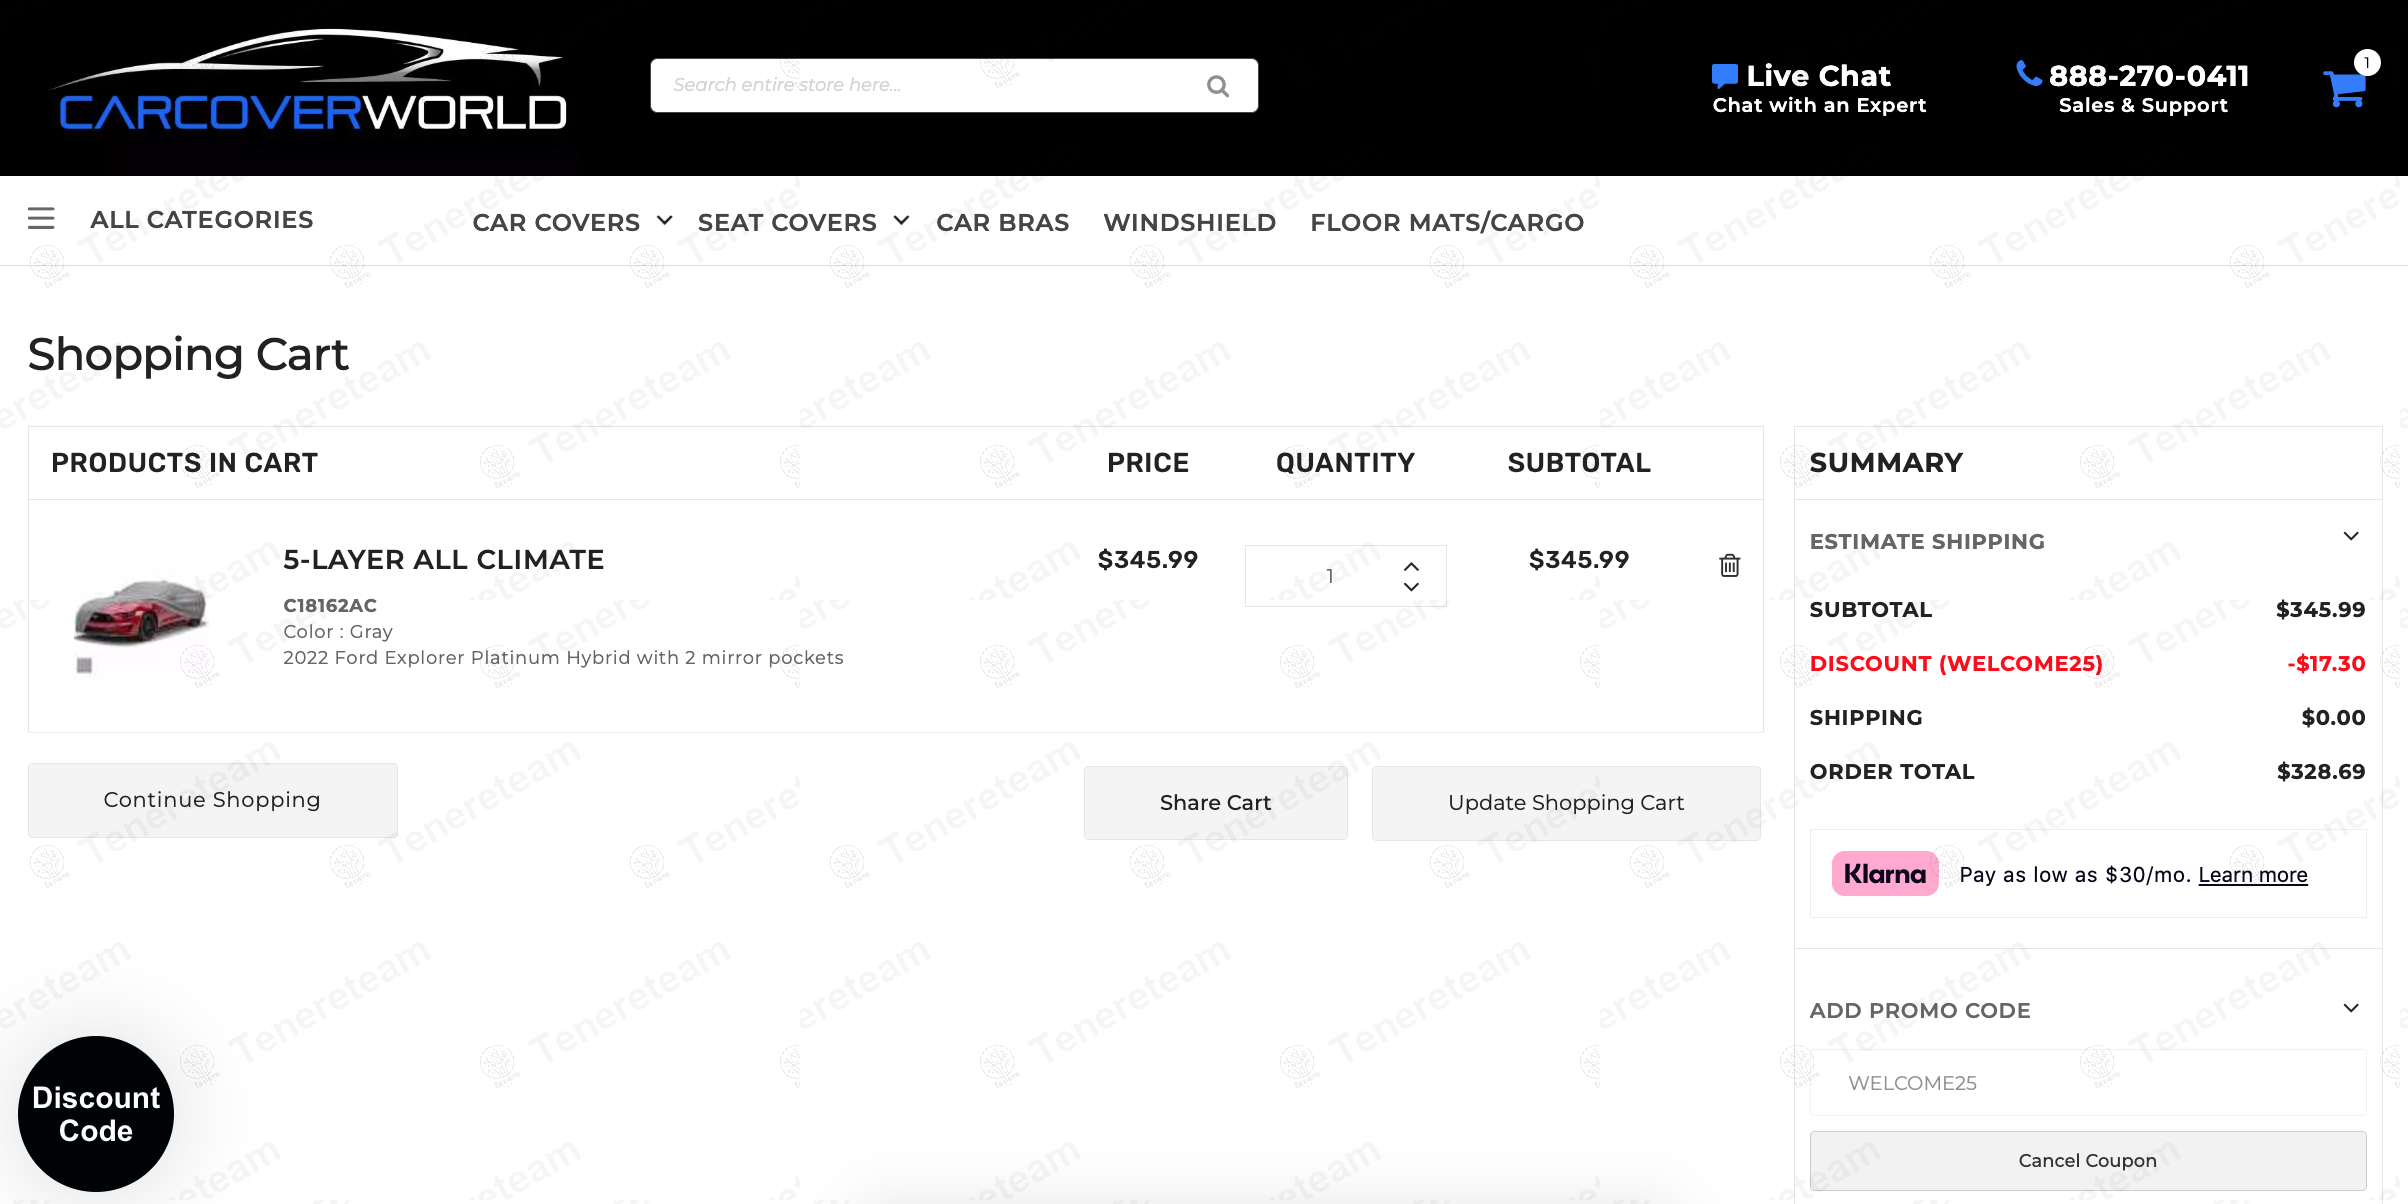Screen dimensions: 2408x1204
Task: Decrease the item quantity by one
Action: (1411, 587)
